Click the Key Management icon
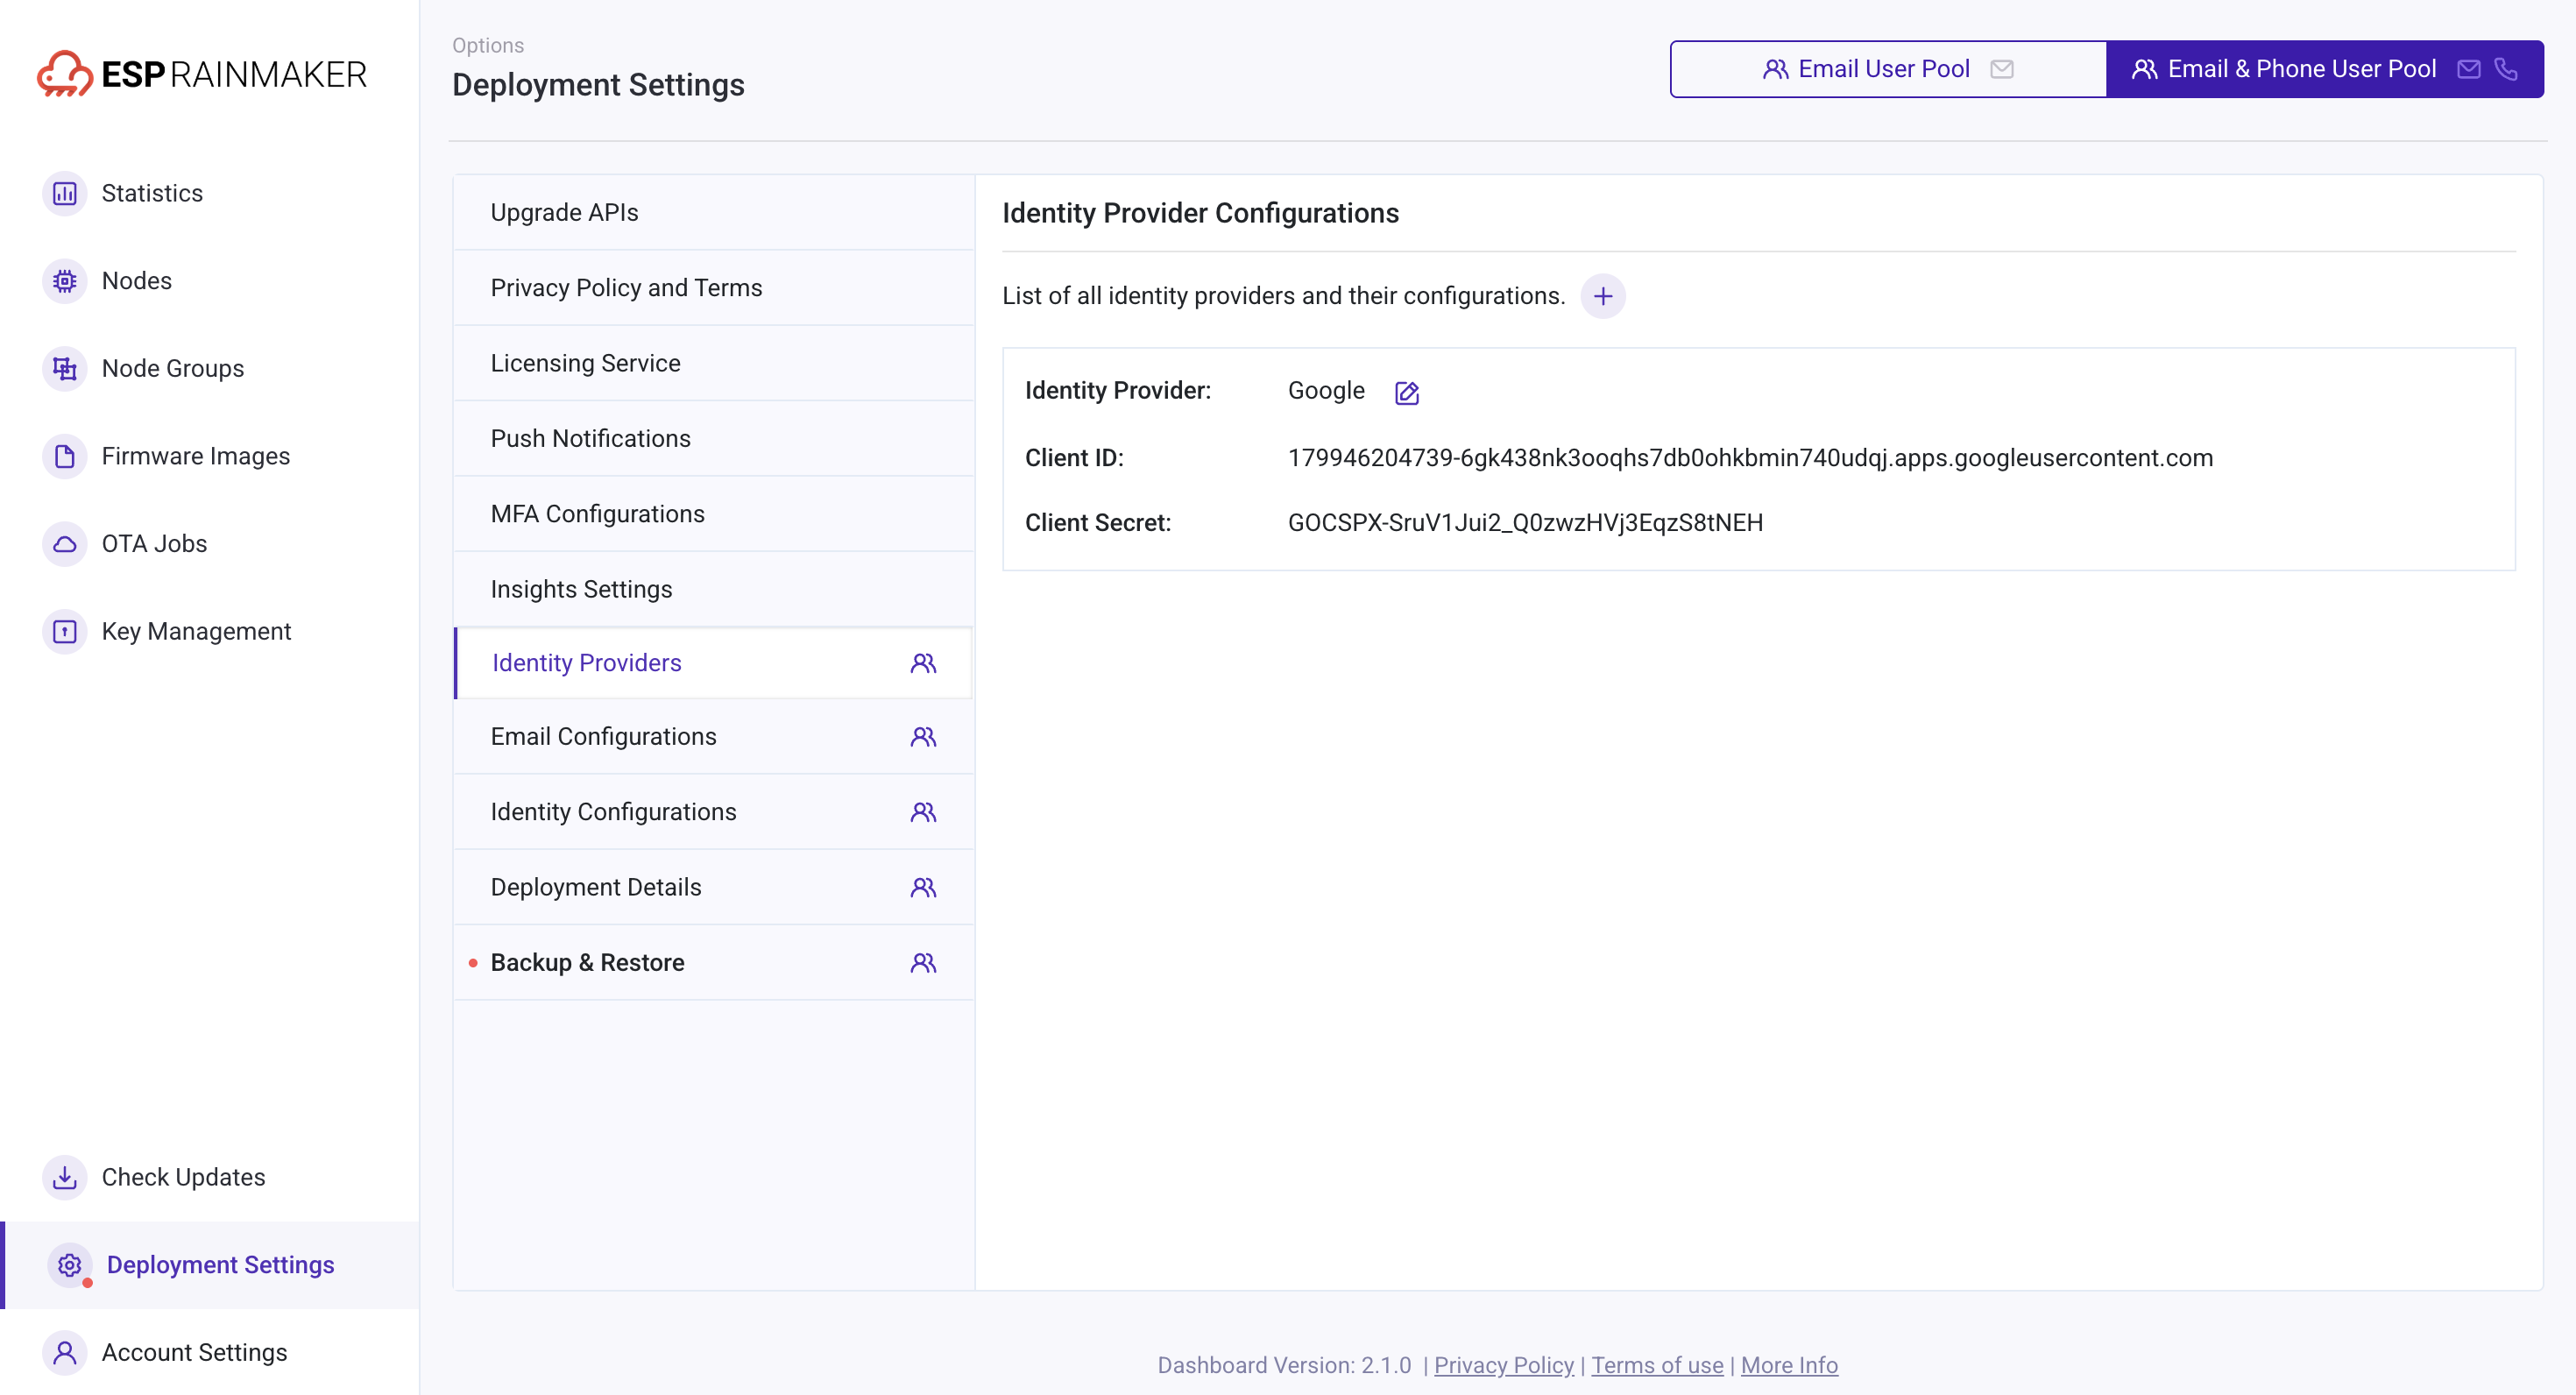 click(65, 631)
